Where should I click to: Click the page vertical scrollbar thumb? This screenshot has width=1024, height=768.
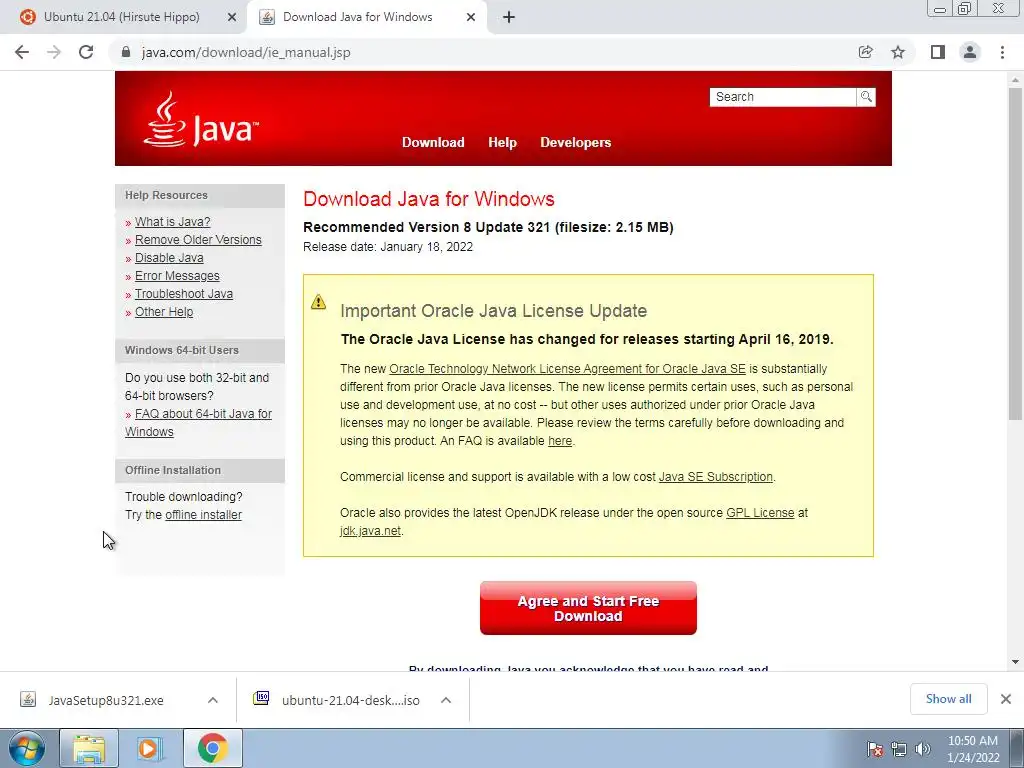coord(1015,253)
